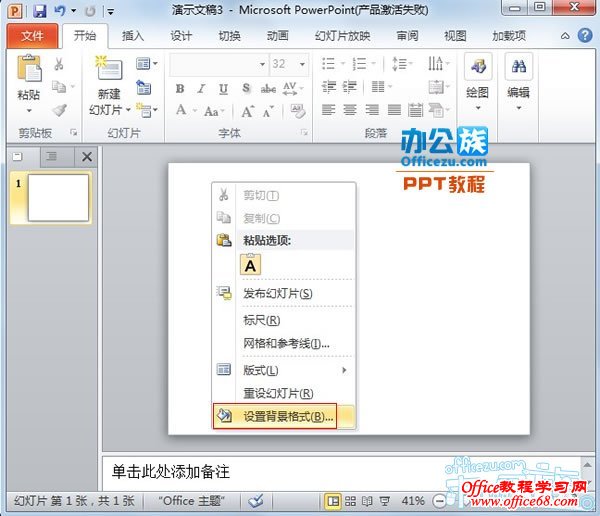Toggle Bold formatting

point(180,88)
